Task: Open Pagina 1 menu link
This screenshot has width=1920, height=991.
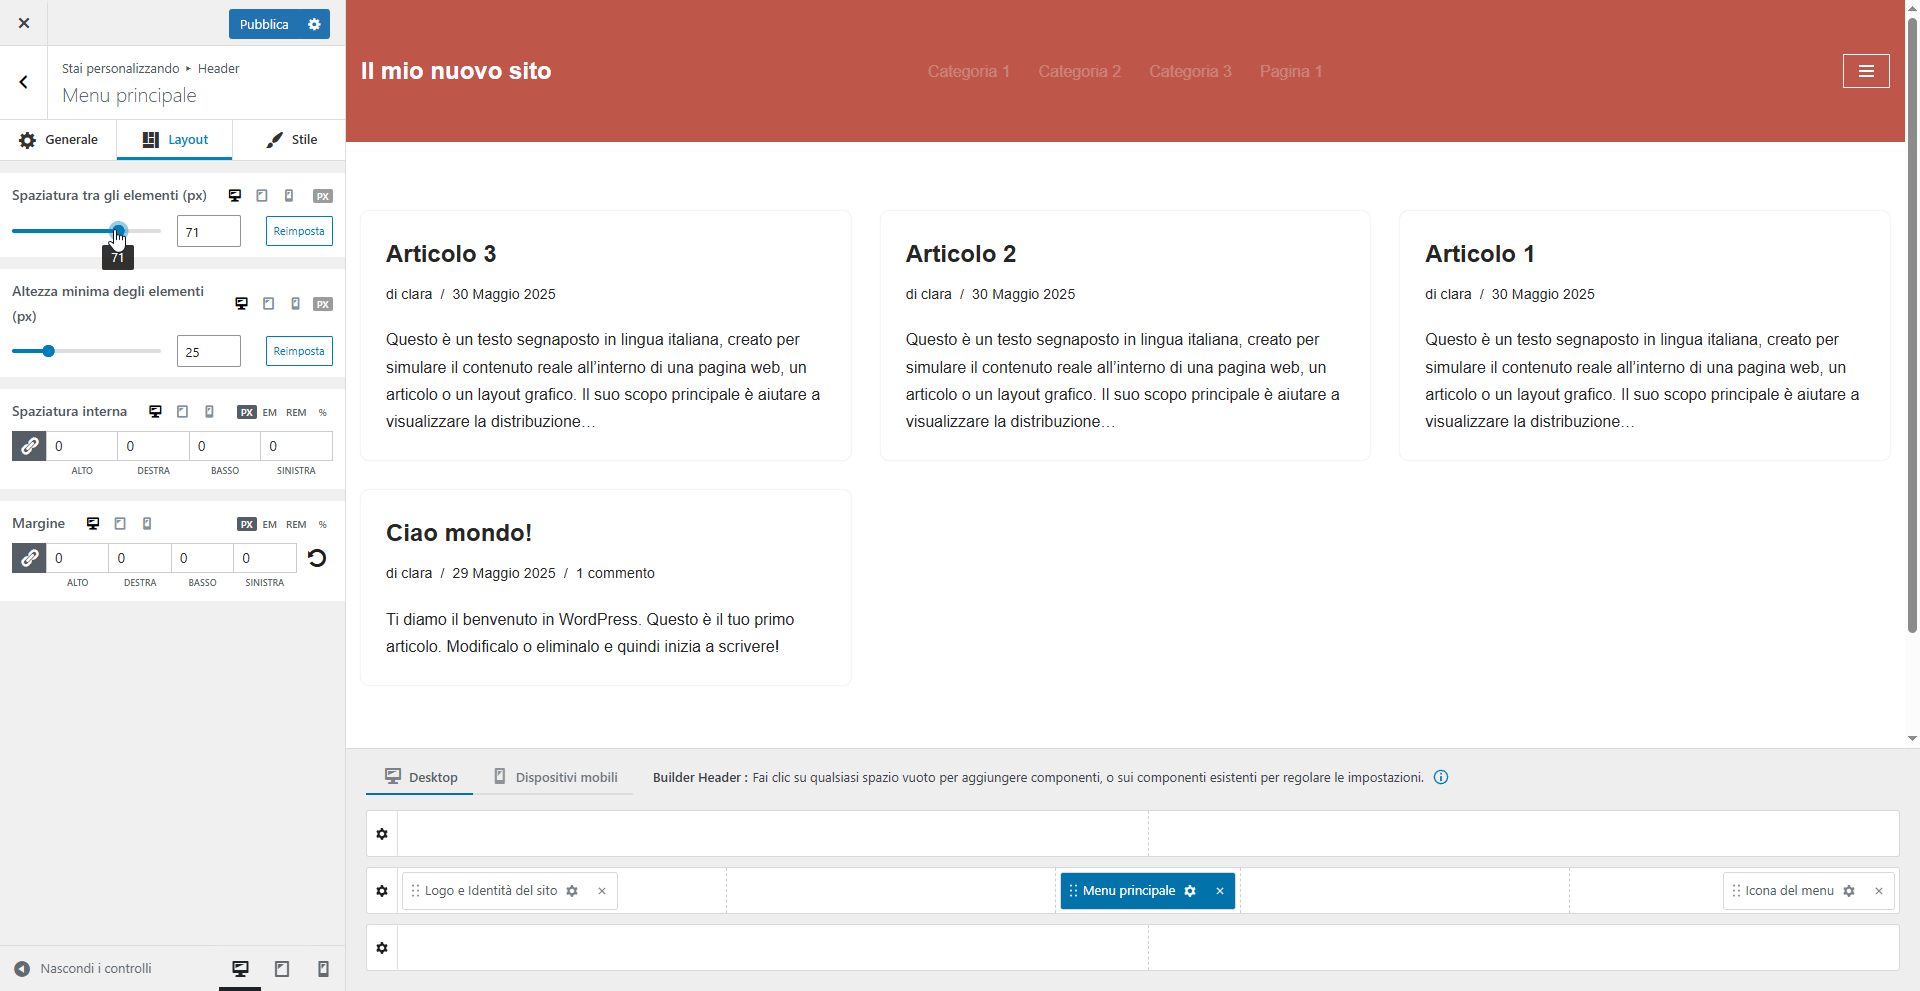Action: coord(1291,71)
